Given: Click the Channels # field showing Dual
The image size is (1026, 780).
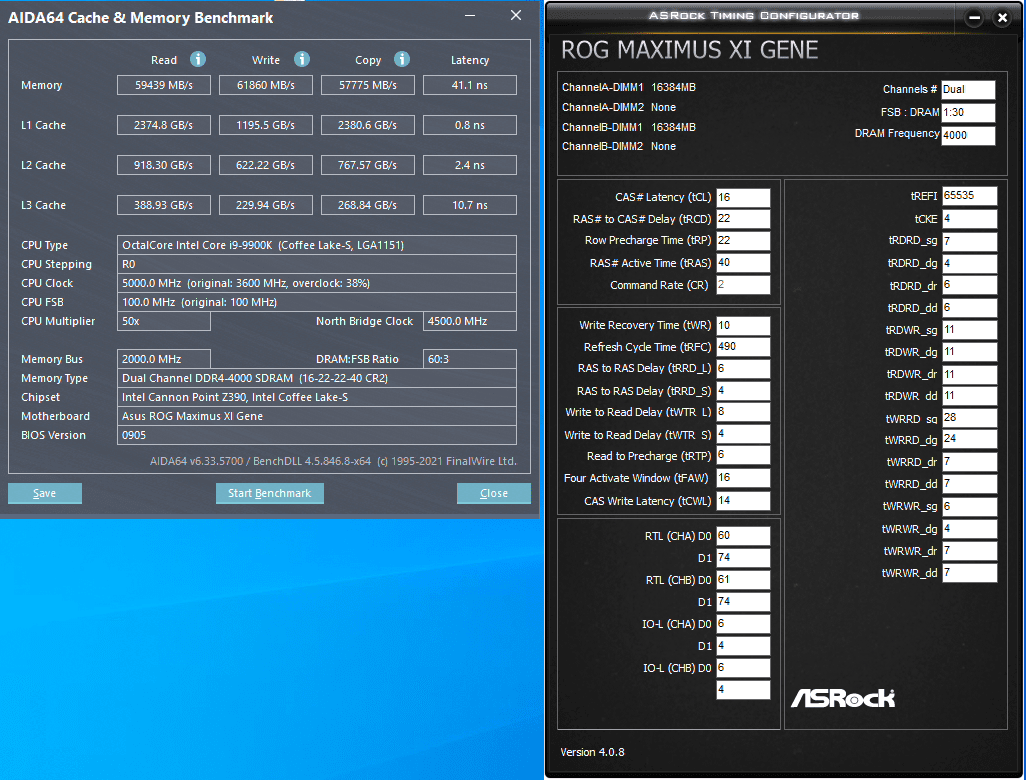Looking at the screenshot, I should click(x=968, y=90).
